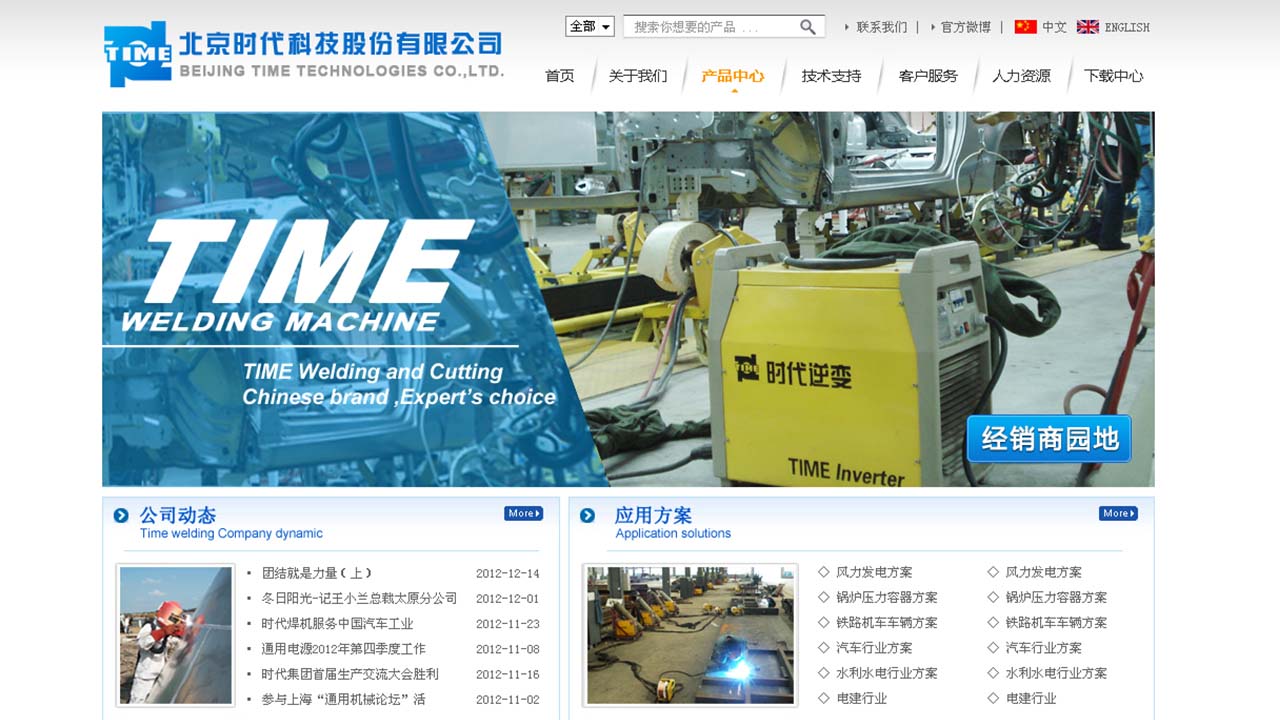Open 产品中心 menu item
Screen dimensions: 1280x720
point(733,76)
